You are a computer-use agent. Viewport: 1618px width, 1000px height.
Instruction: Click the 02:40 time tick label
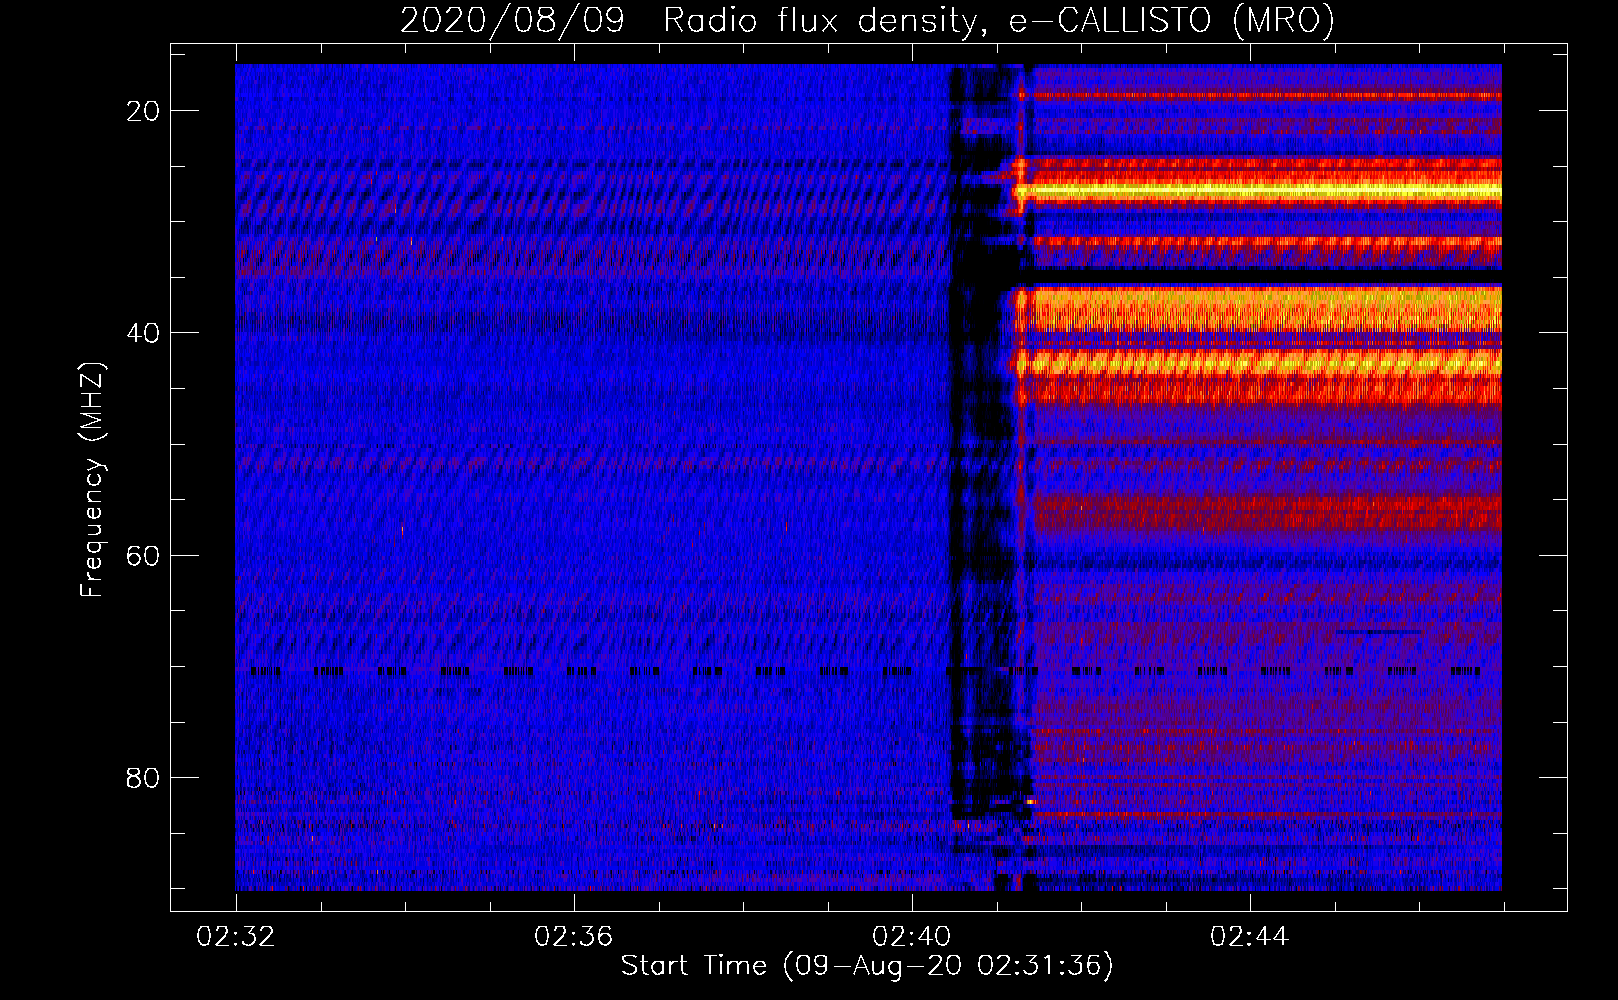pyautogui.click(x=912, y=937)
